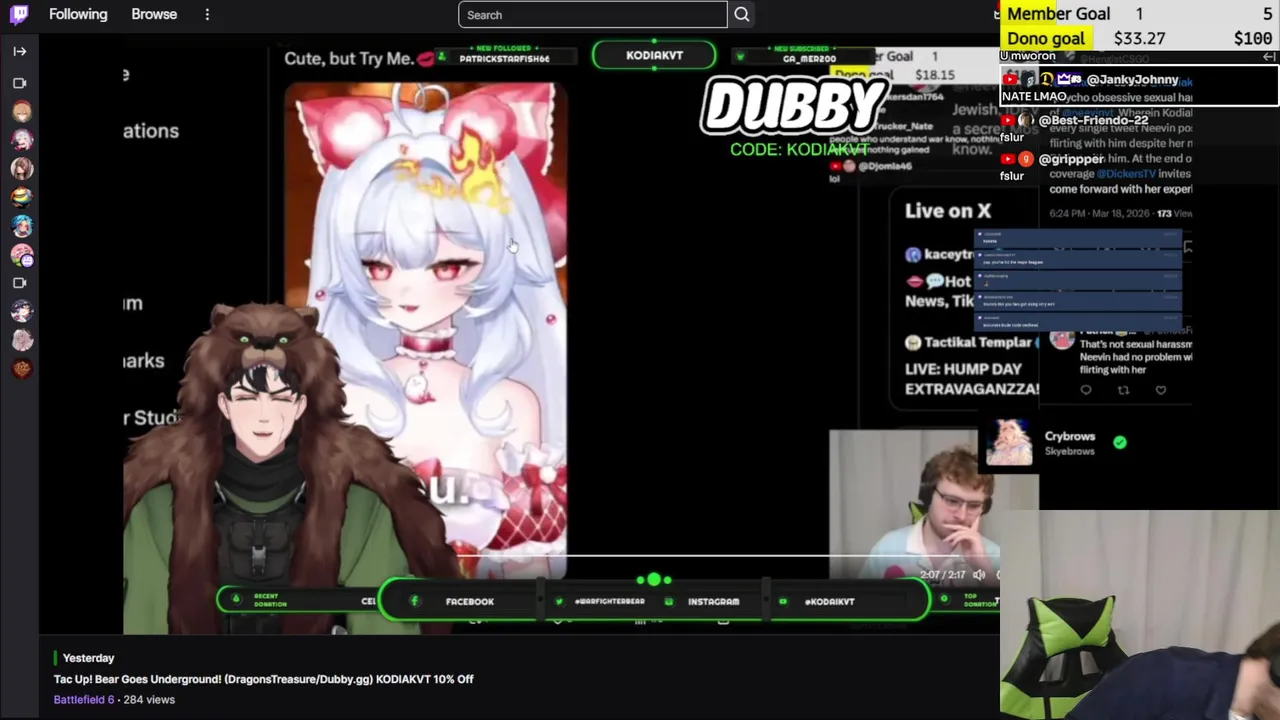
Task: Open the white-haired red-bow channel avatar
Action: 21,140
